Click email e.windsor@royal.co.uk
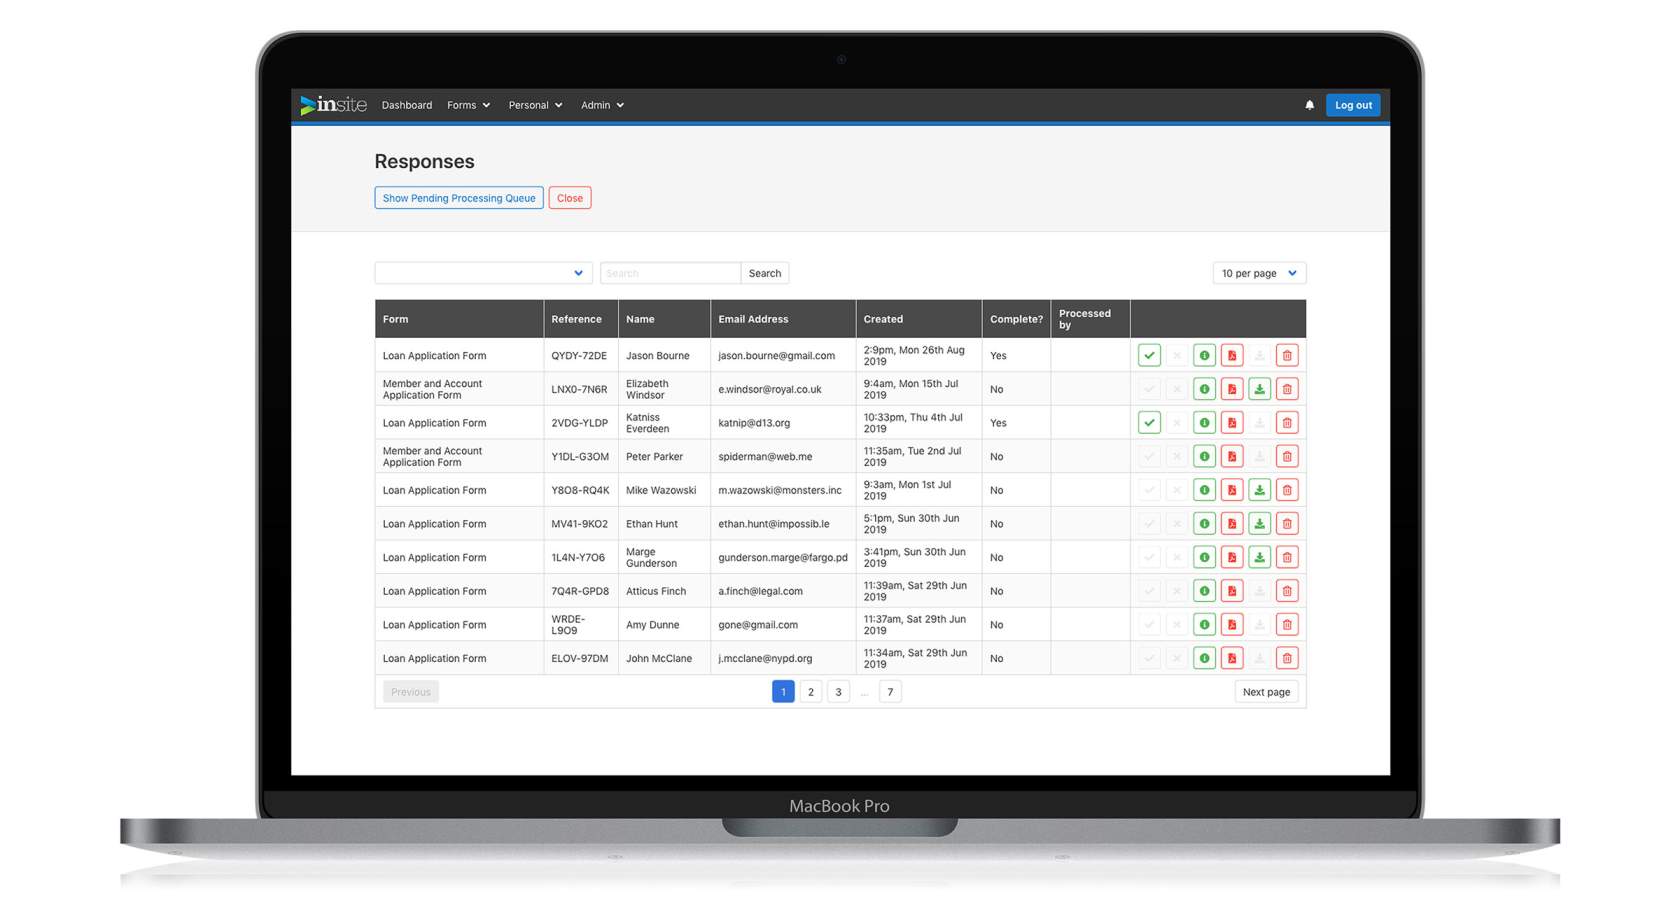The width and height of the screenshot is (1680, 921). click(770, 389)
